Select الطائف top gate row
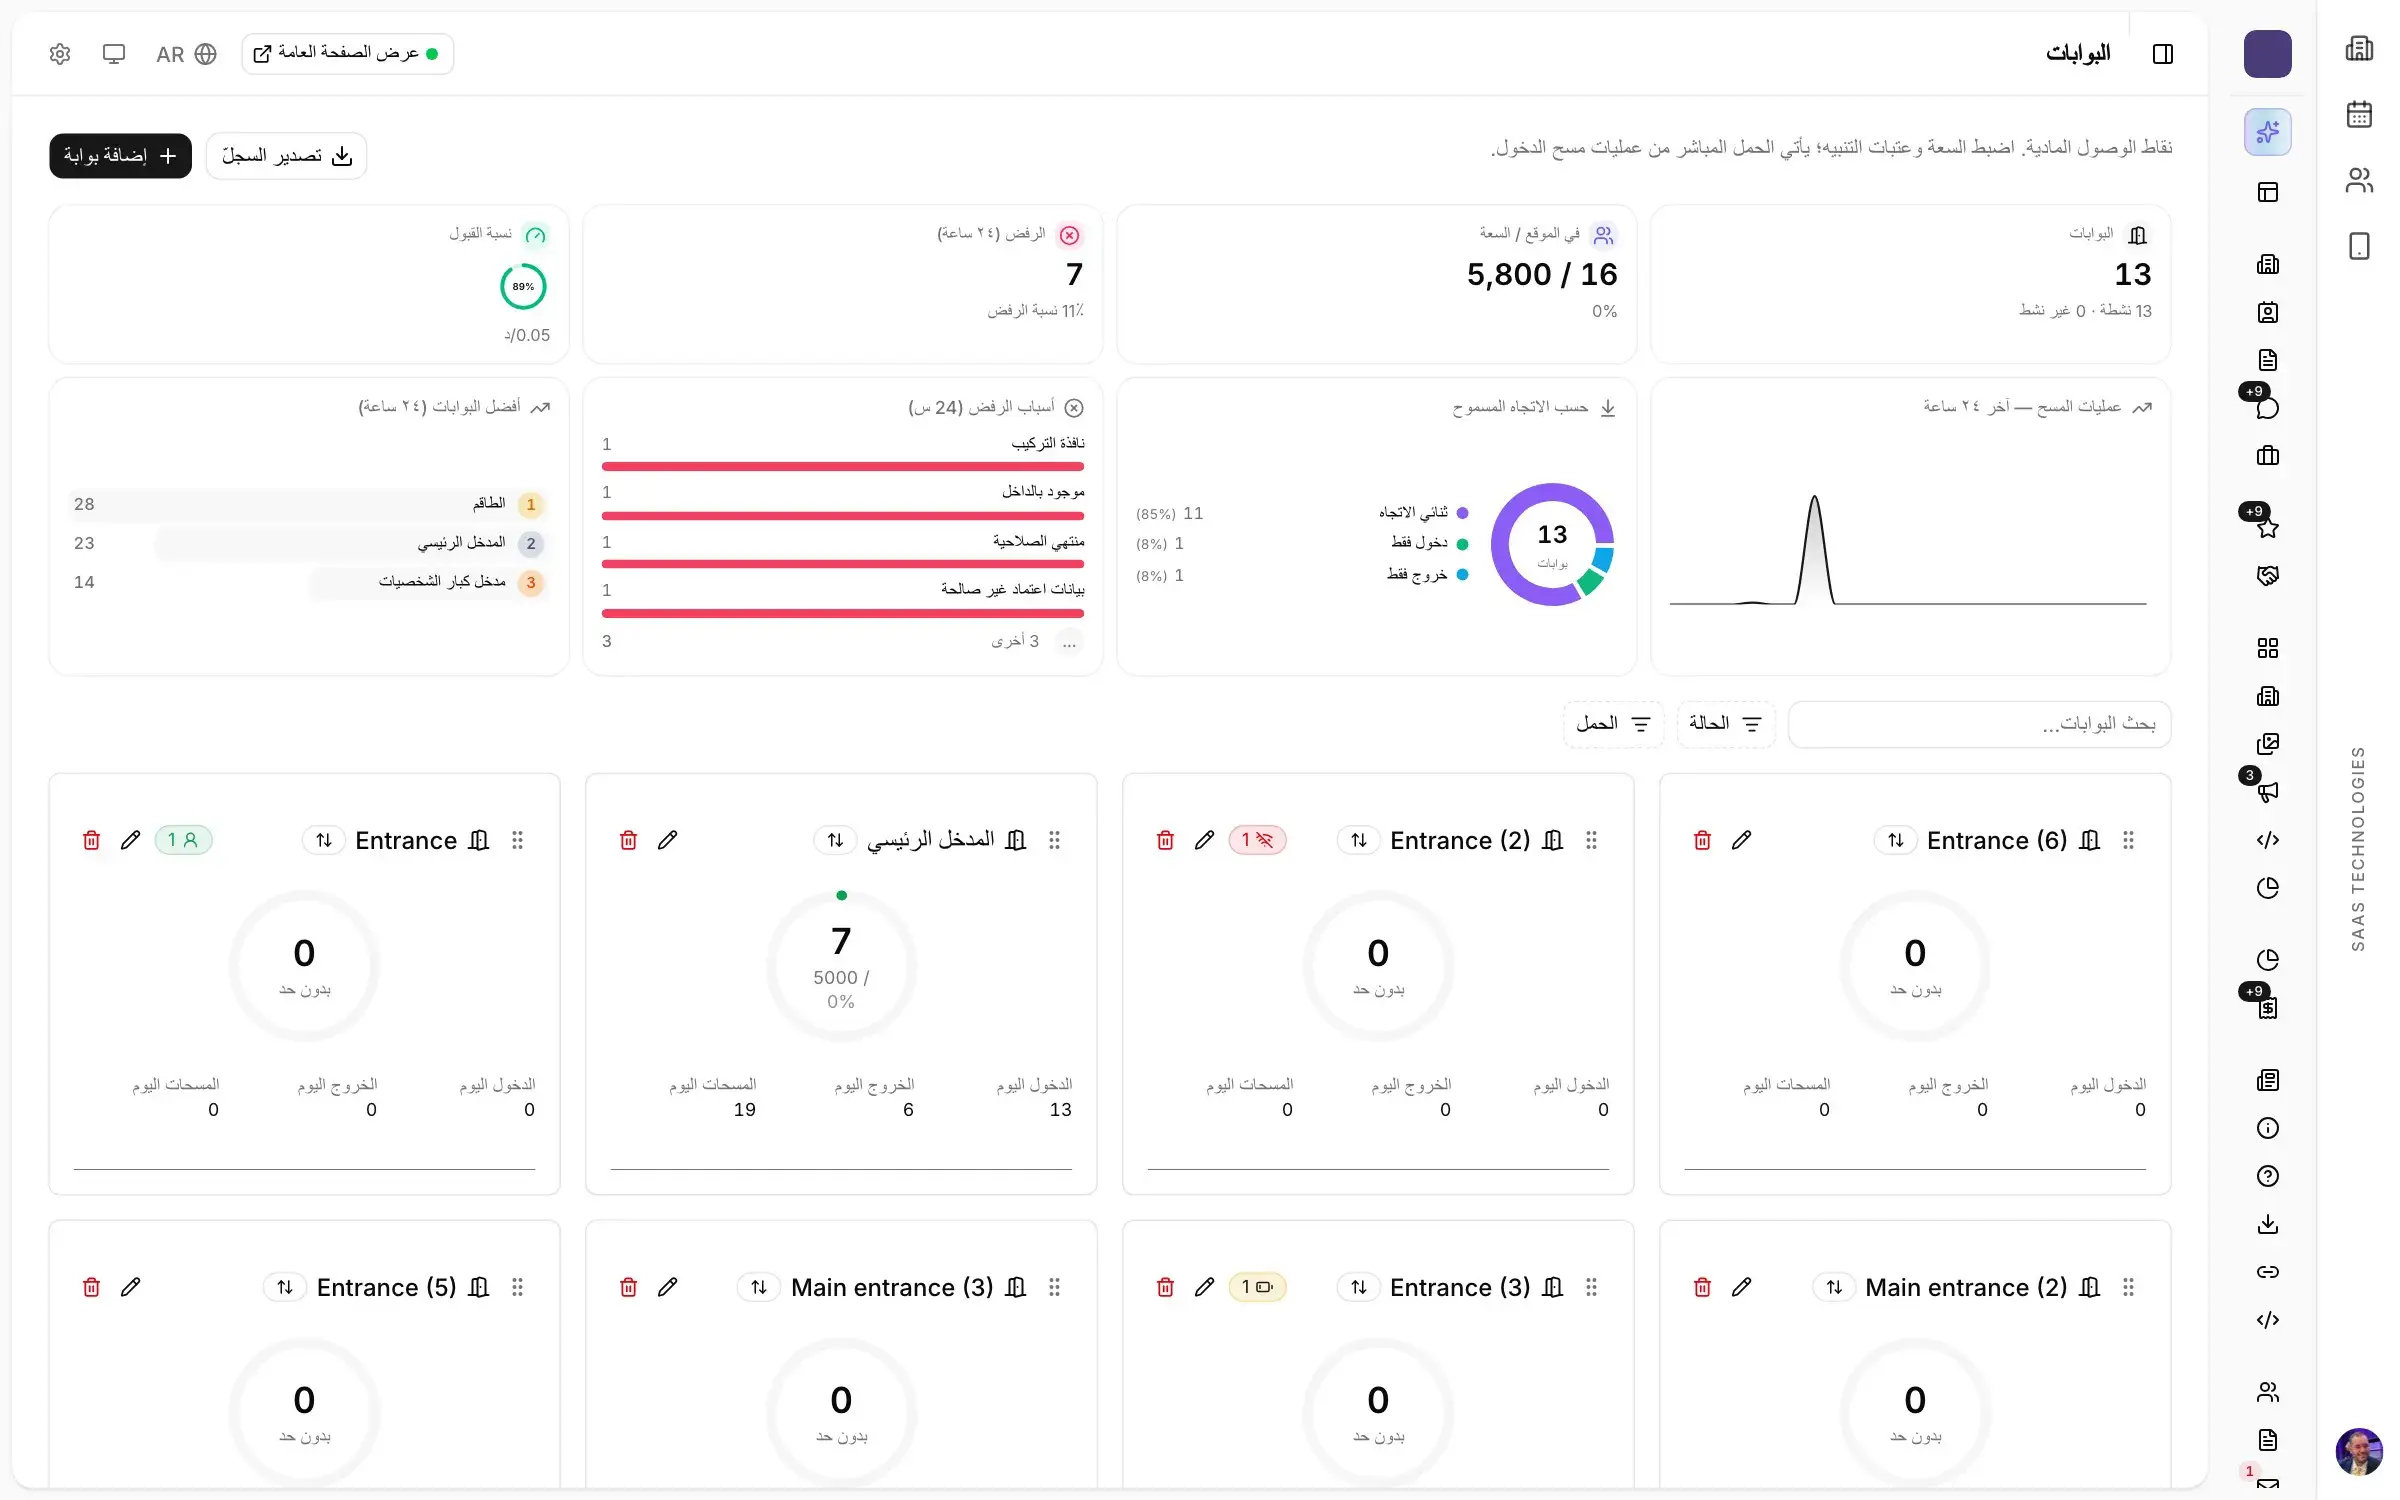 tap(308, 504)
